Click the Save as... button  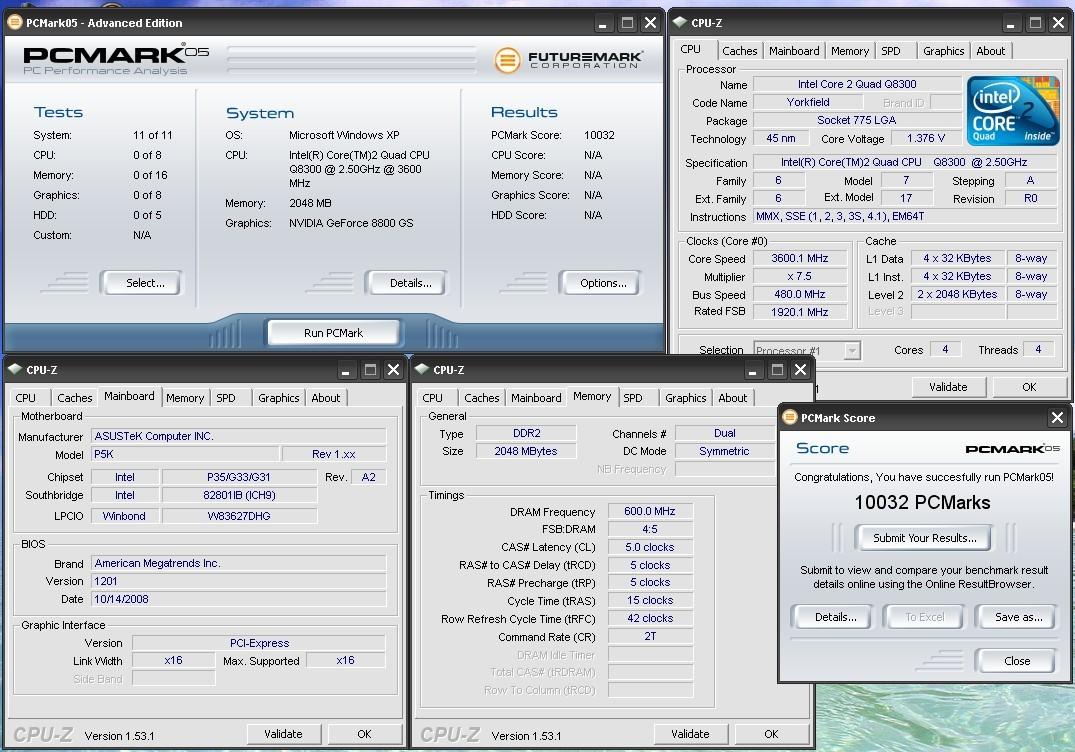coord(1018,617)
